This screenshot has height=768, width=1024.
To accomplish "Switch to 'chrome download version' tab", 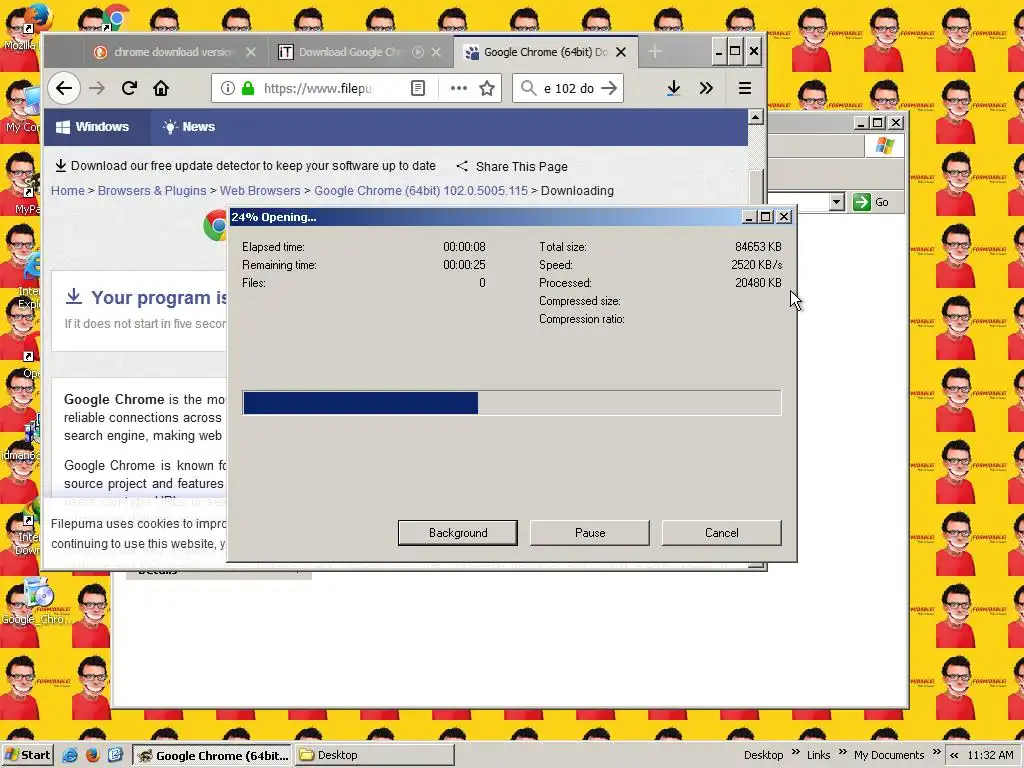I will (175, 52).
